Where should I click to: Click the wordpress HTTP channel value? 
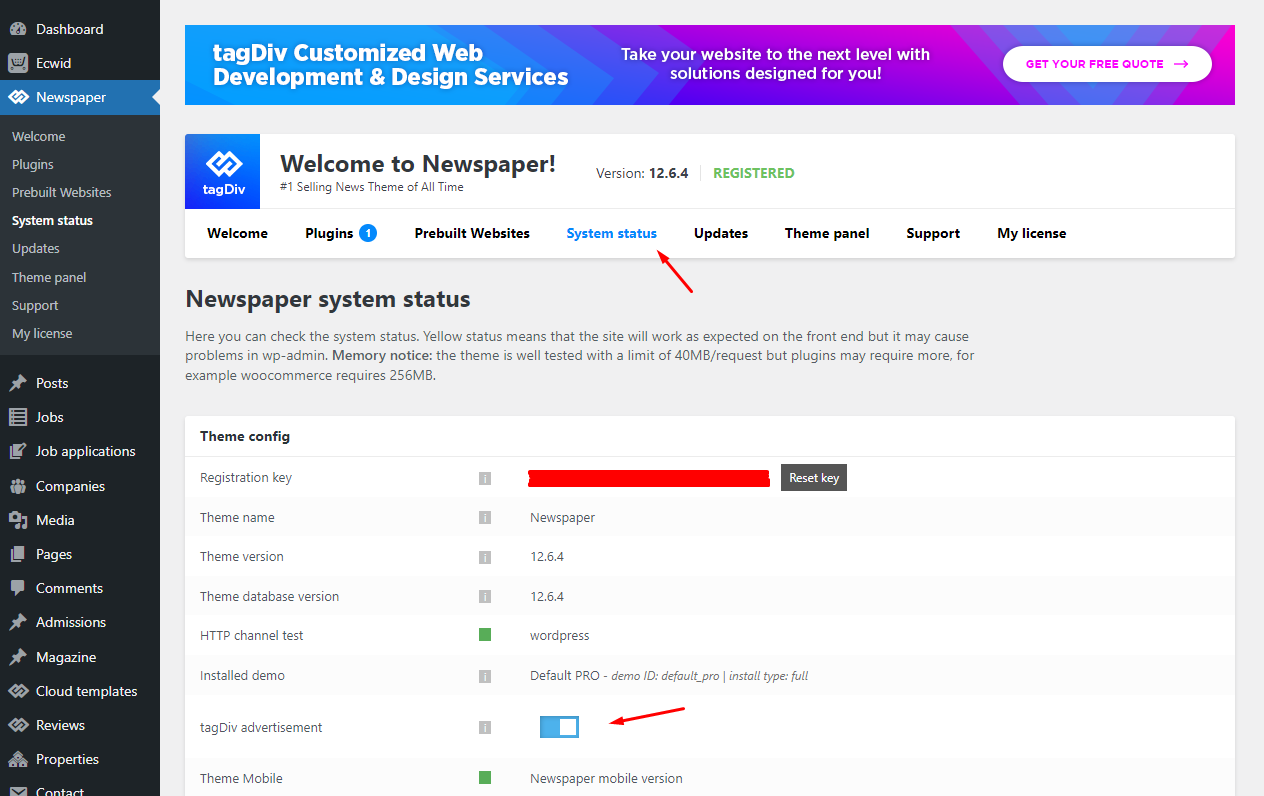(x=560, y=636)
